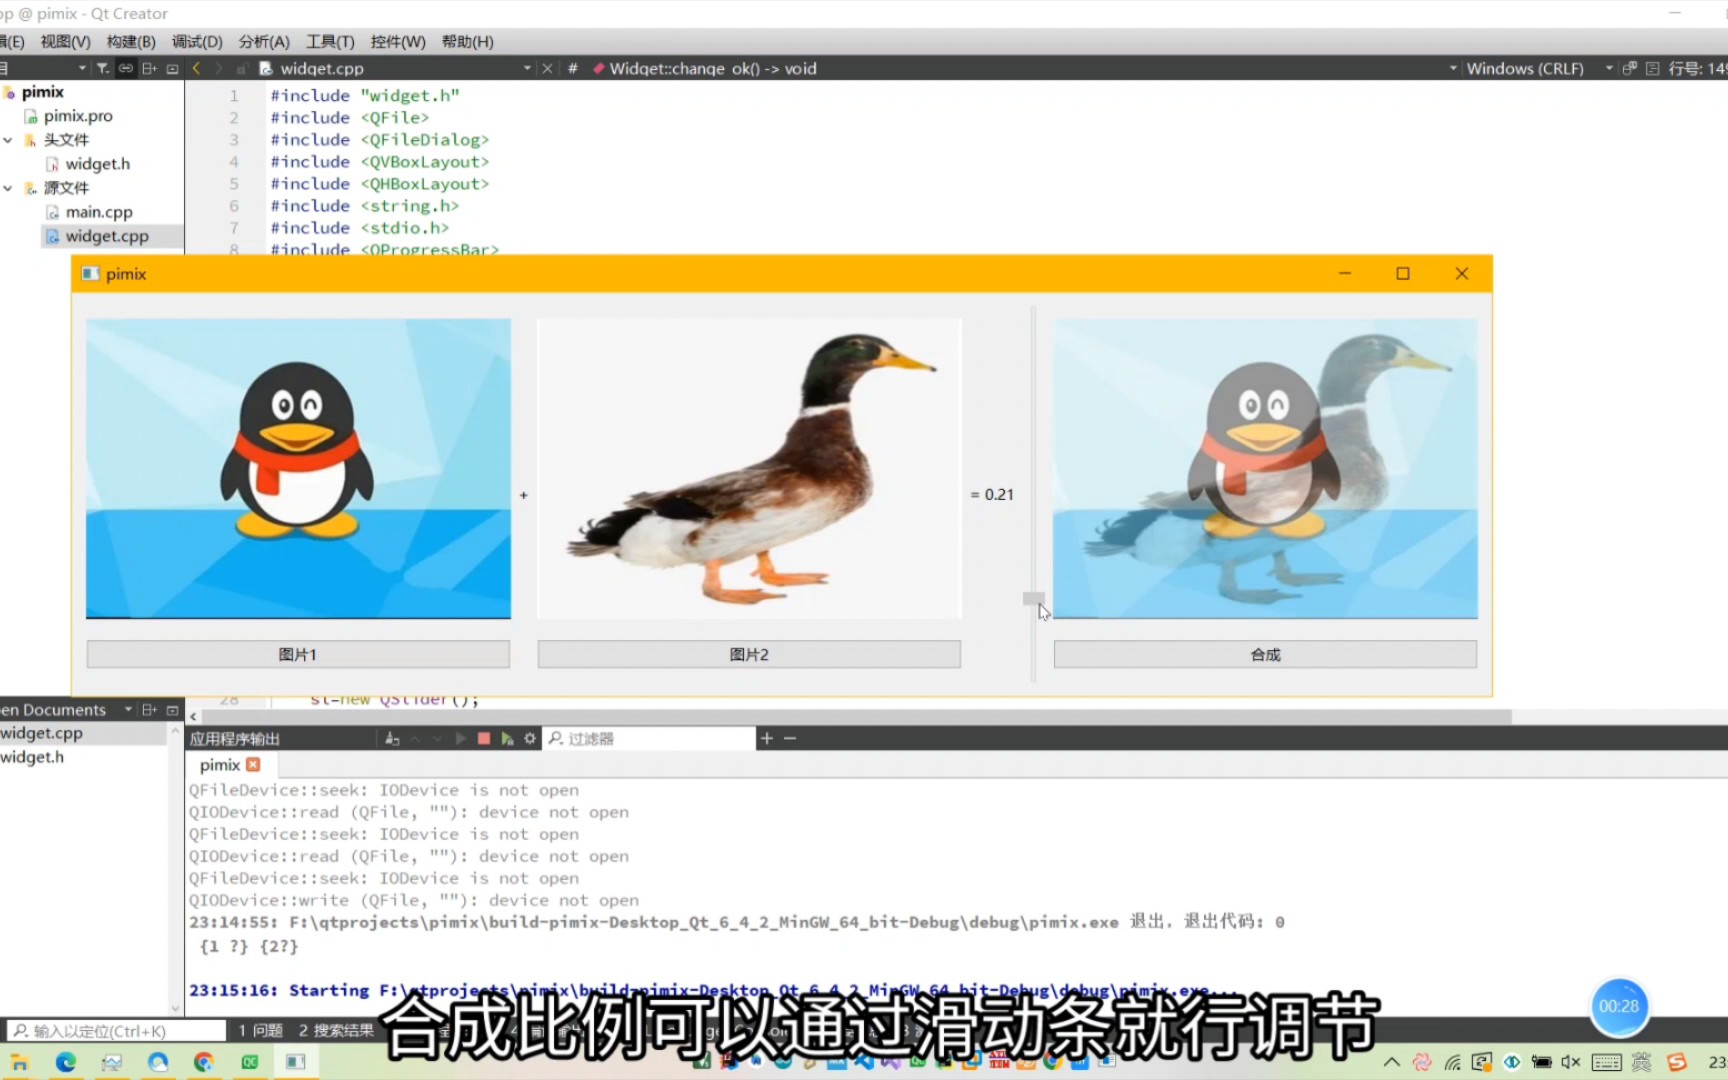Open the 工具(T) menu
Screen dimensions: 1728x1080
330,41
